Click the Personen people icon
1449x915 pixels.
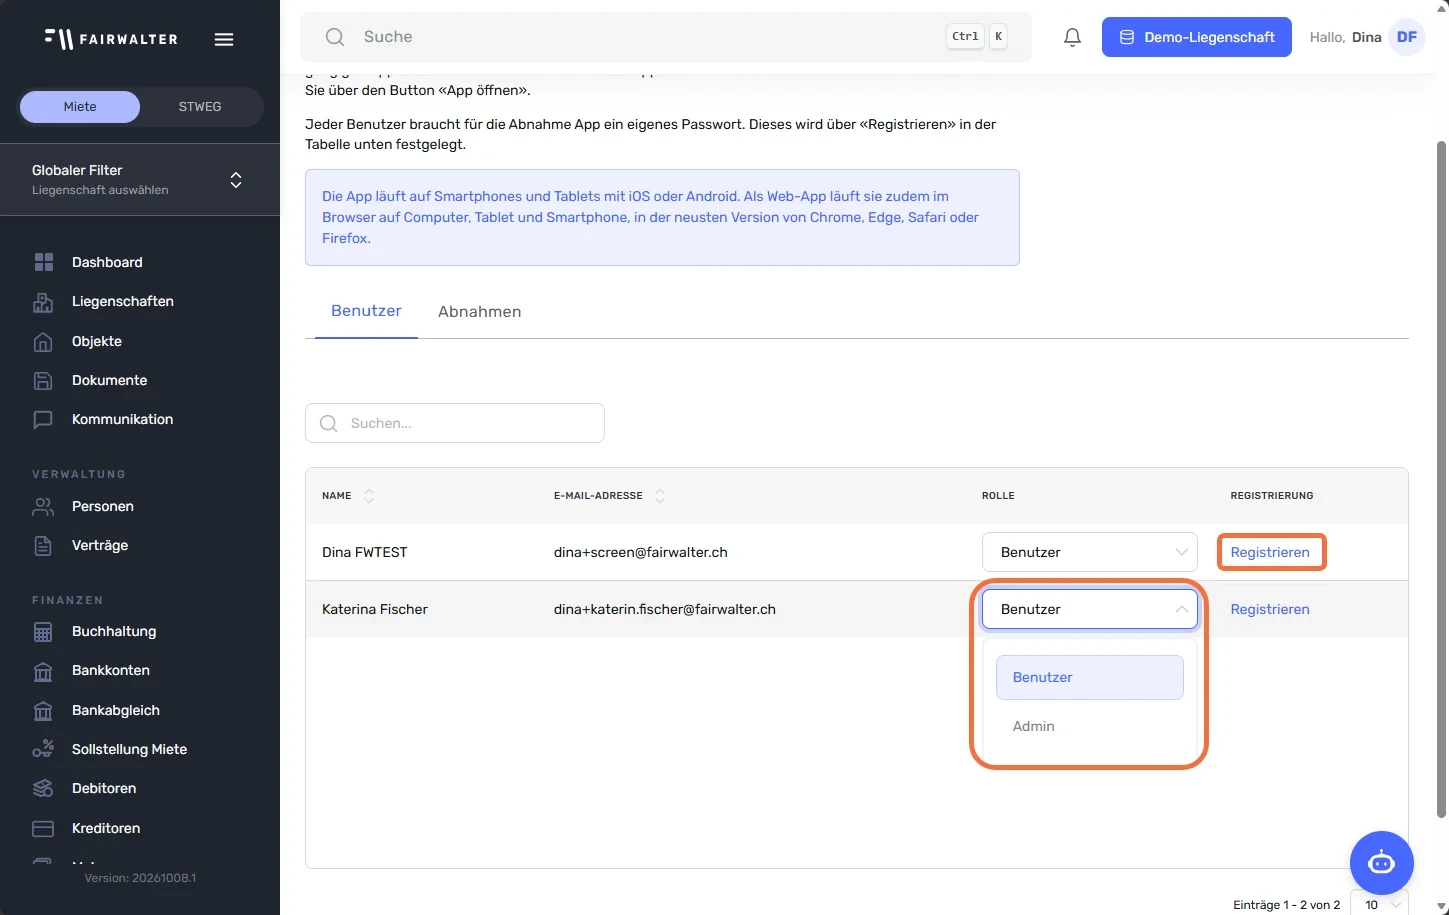point(43,507)
